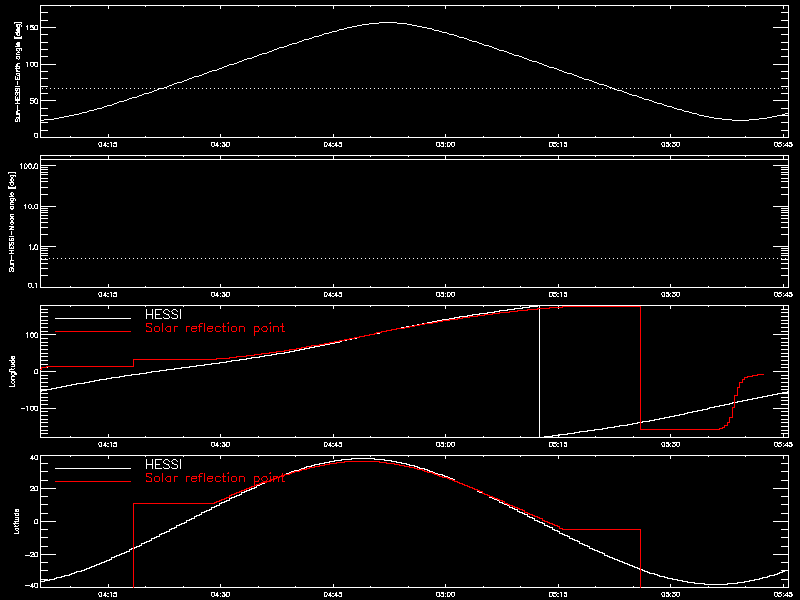Click the 1.0 tick on Noon angle axis
This screenshot has width=800, height=600.
(x=33, y=247)
